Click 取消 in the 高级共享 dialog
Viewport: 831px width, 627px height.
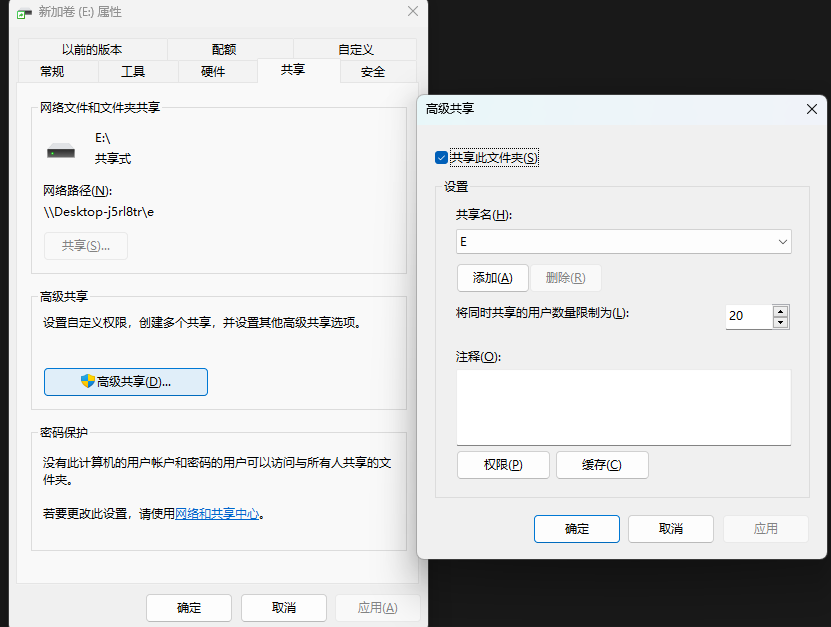click(671, 528)
